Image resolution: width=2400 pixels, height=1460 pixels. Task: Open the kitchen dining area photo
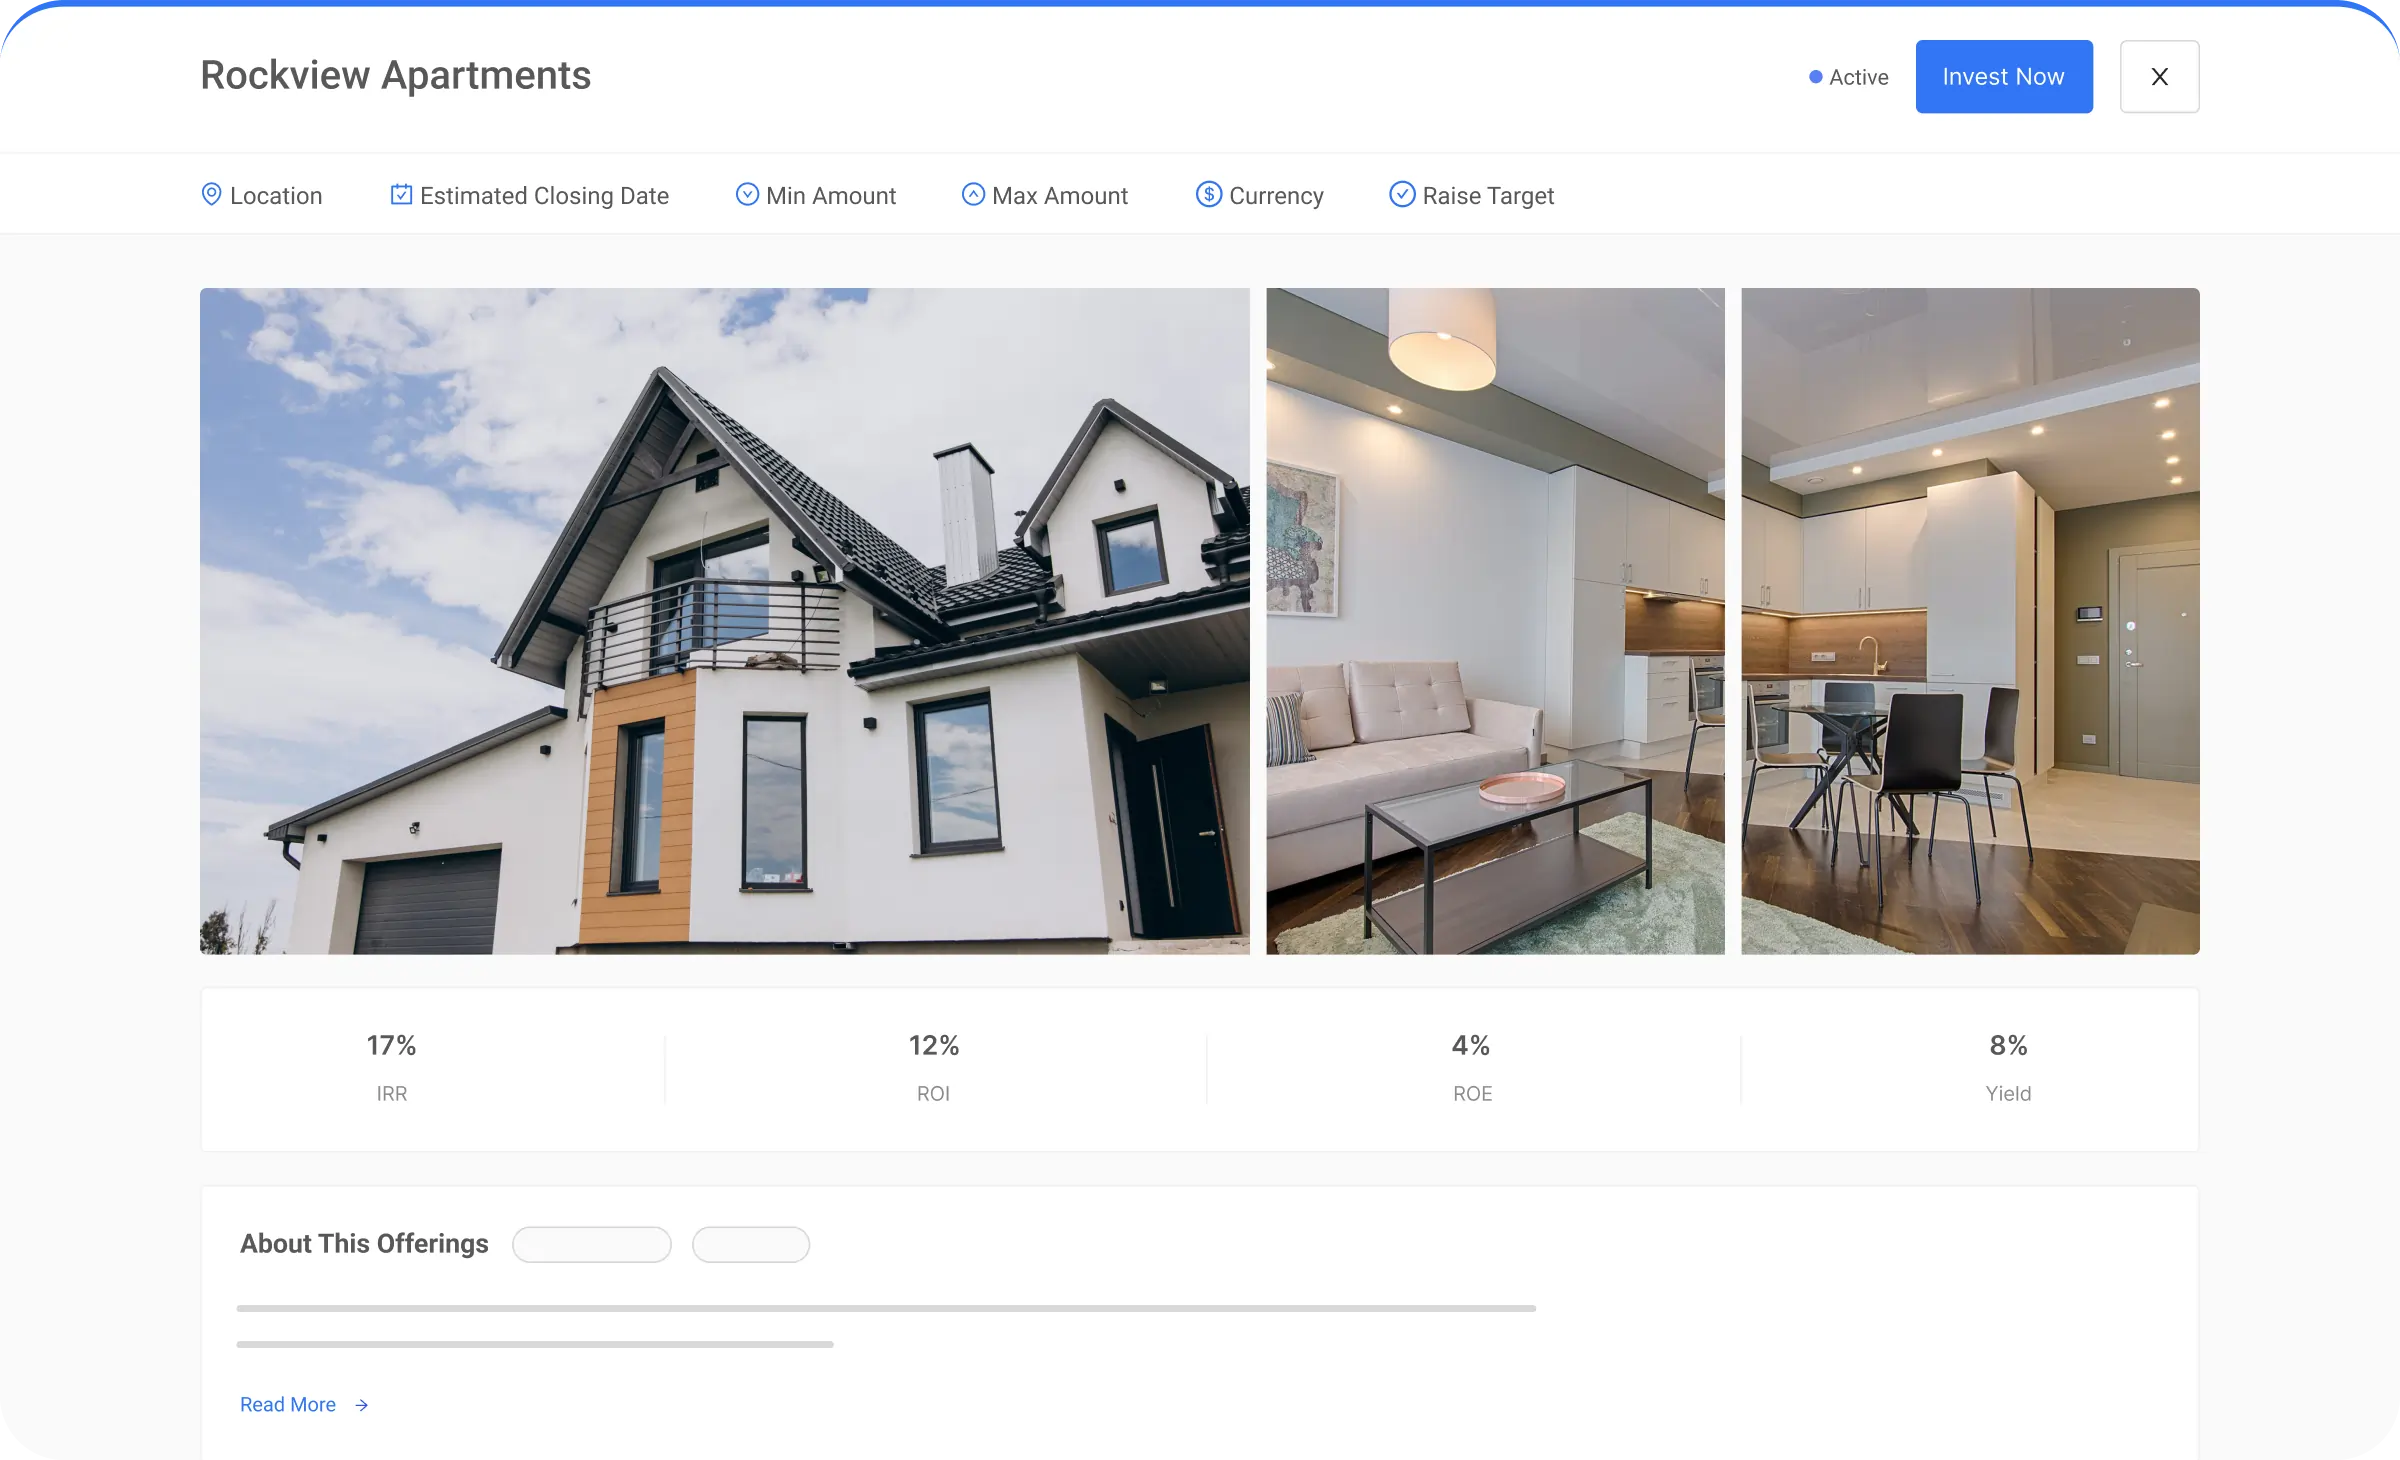(x=1970, y=621)
